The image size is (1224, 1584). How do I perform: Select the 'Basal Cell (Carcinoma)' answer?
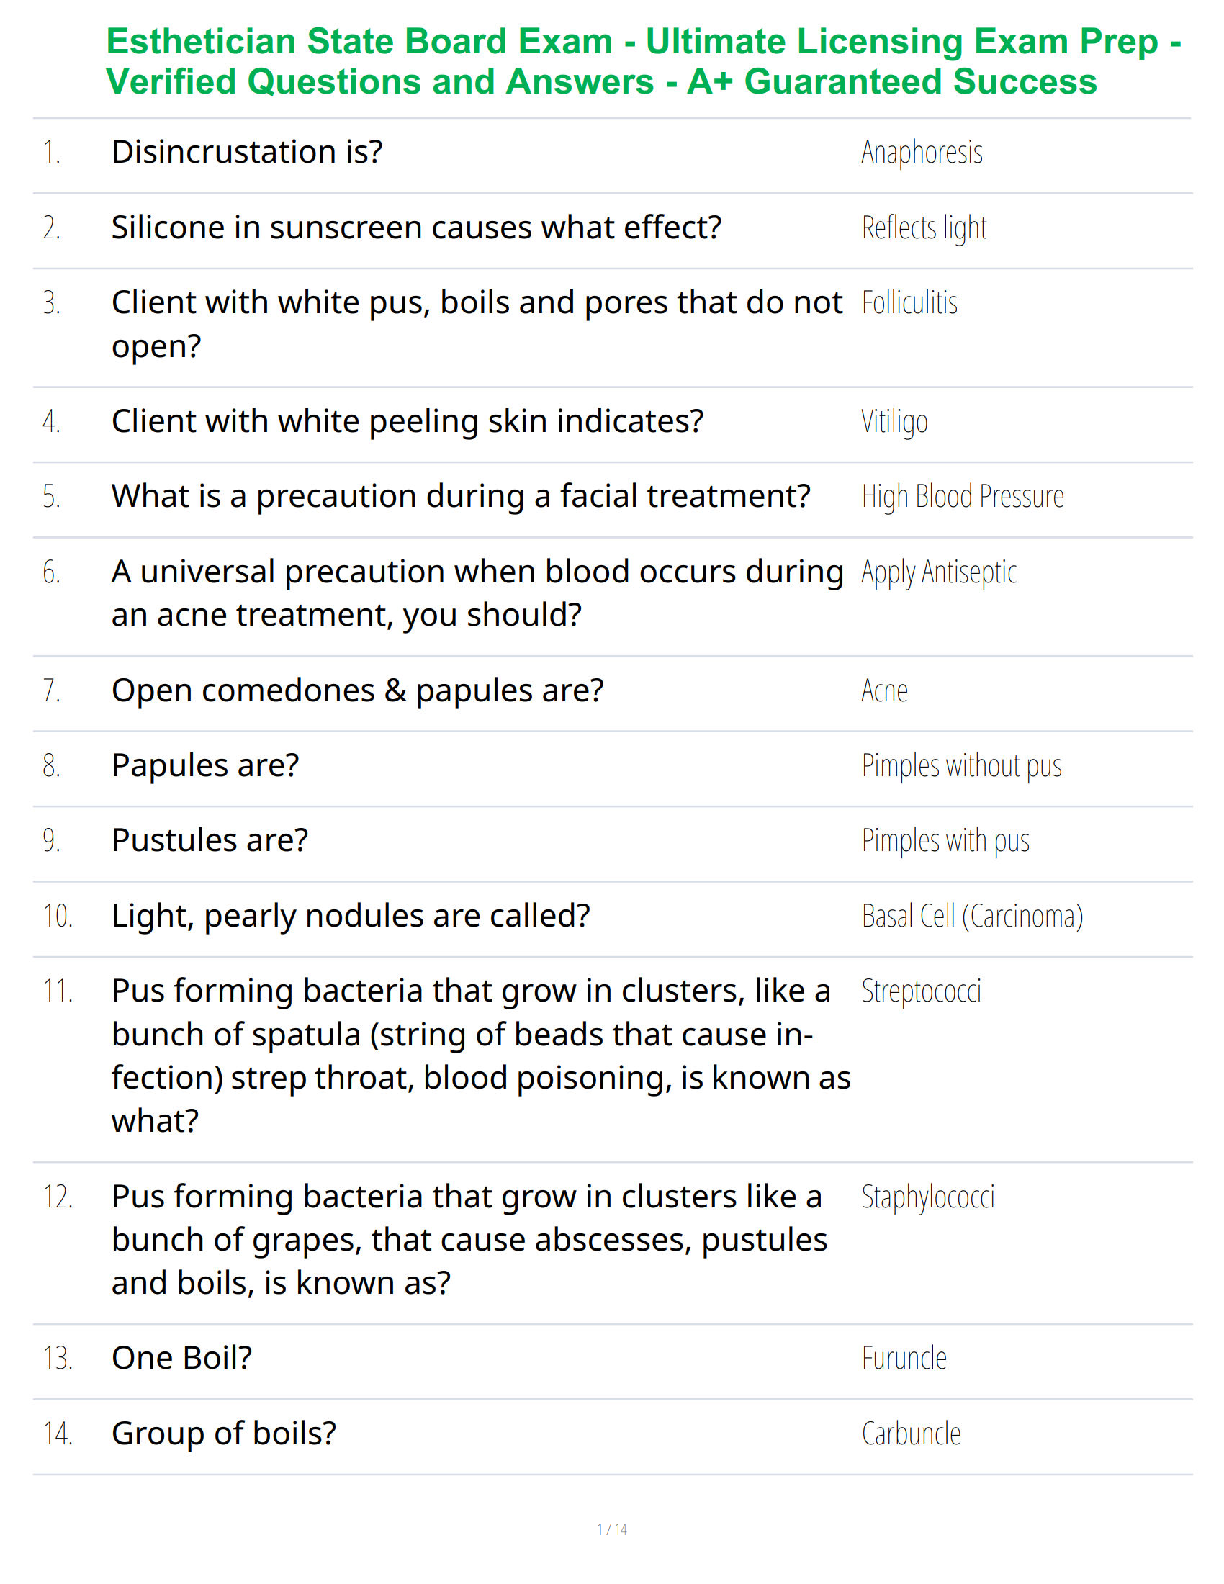click(973, 916)
